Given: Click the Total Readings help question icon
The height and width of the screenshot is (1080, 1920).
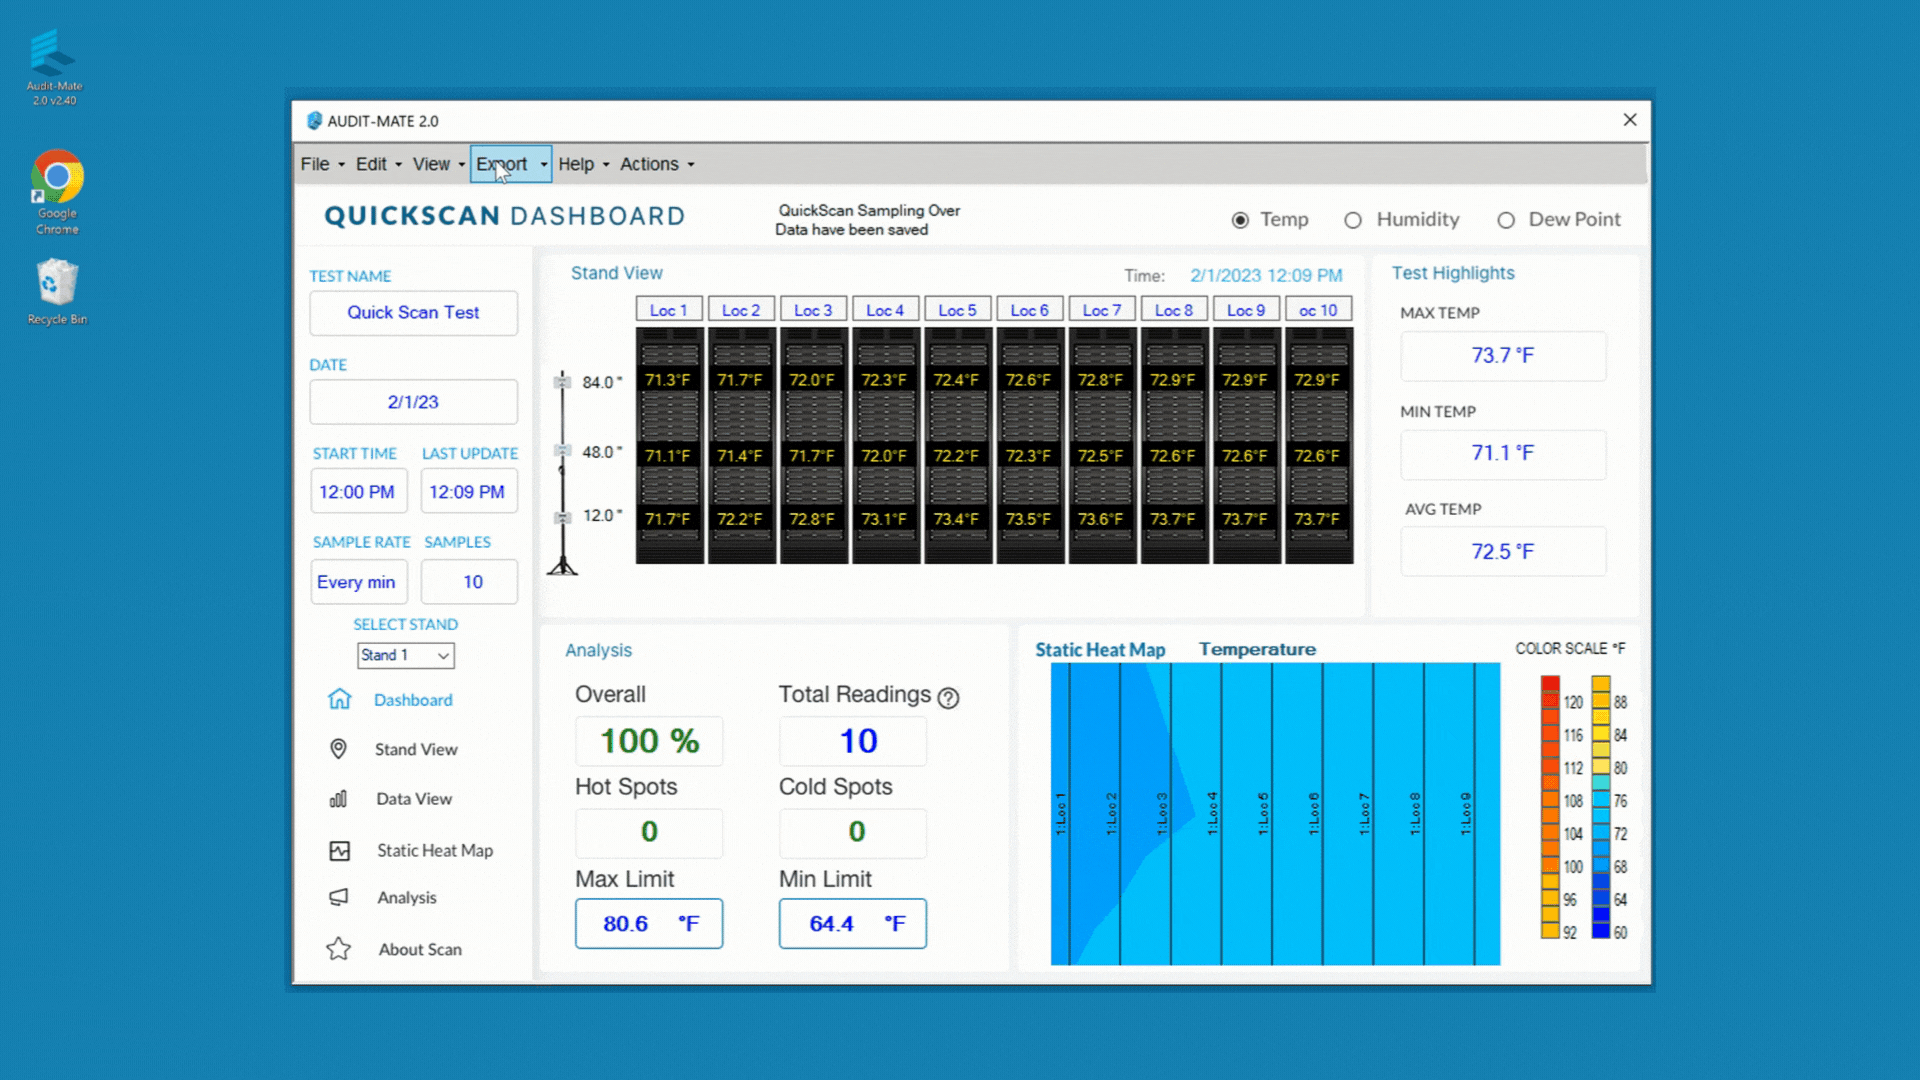Looking at the screenshot, I should (x=948, y=697).
